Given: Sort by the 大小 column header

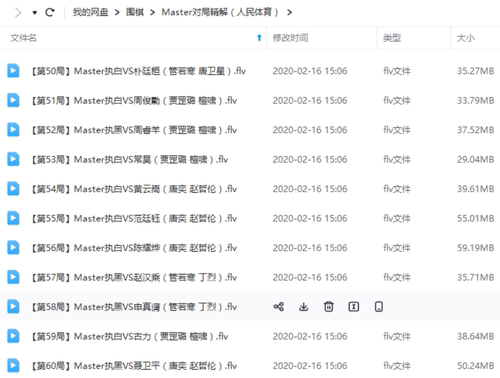Looking at the screenshot, I should (x=466, y=38).
